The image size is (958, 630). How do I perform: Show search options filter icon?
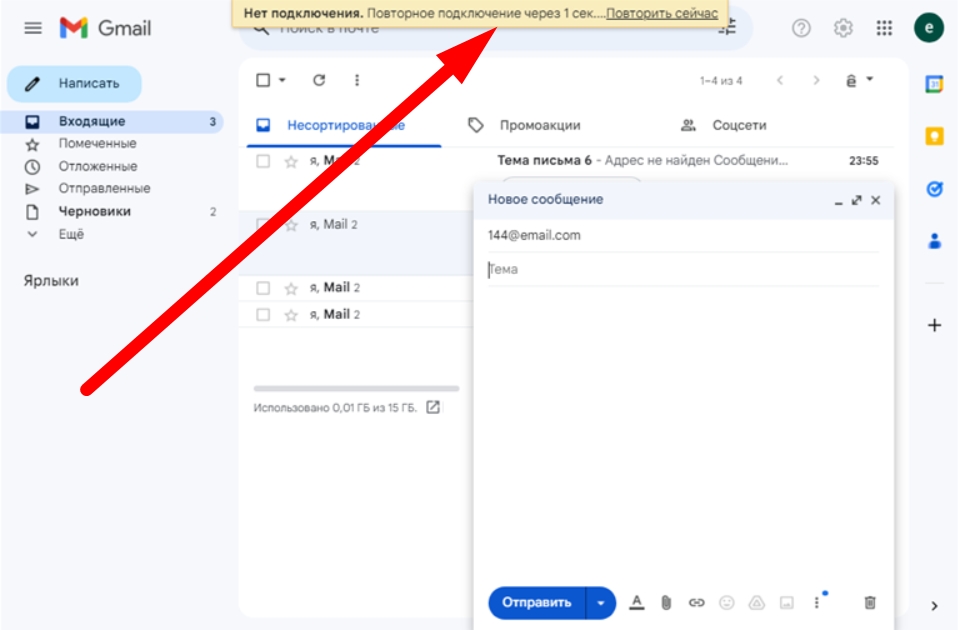tap(726, 28)
